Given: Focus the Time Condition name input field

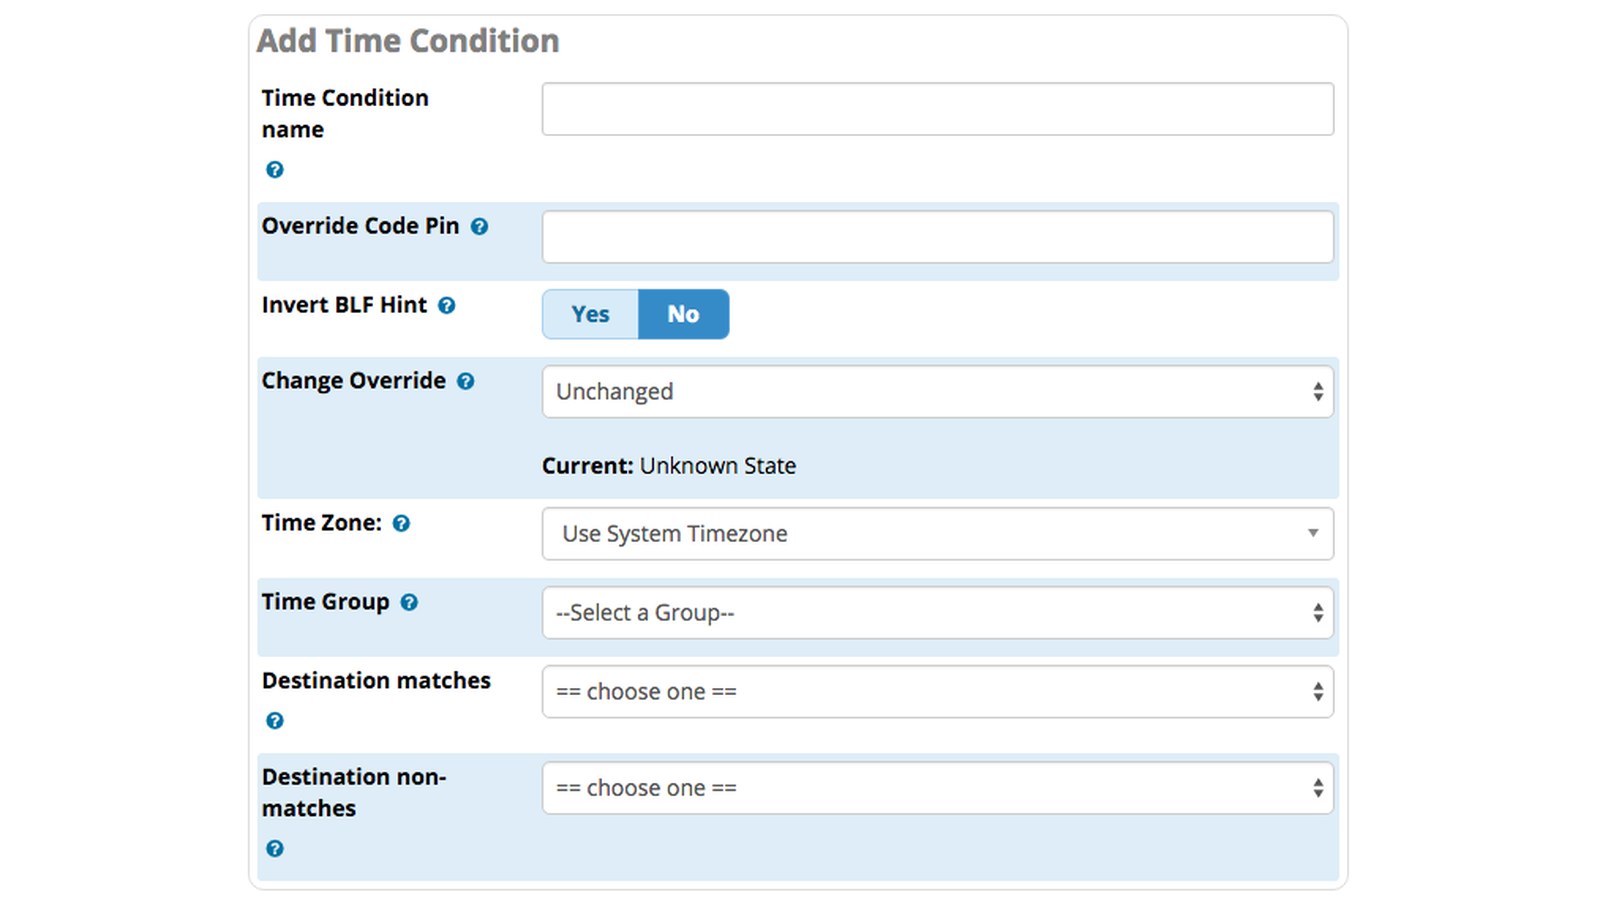Looking at the screenshot, I should click(x=937, y=109).
